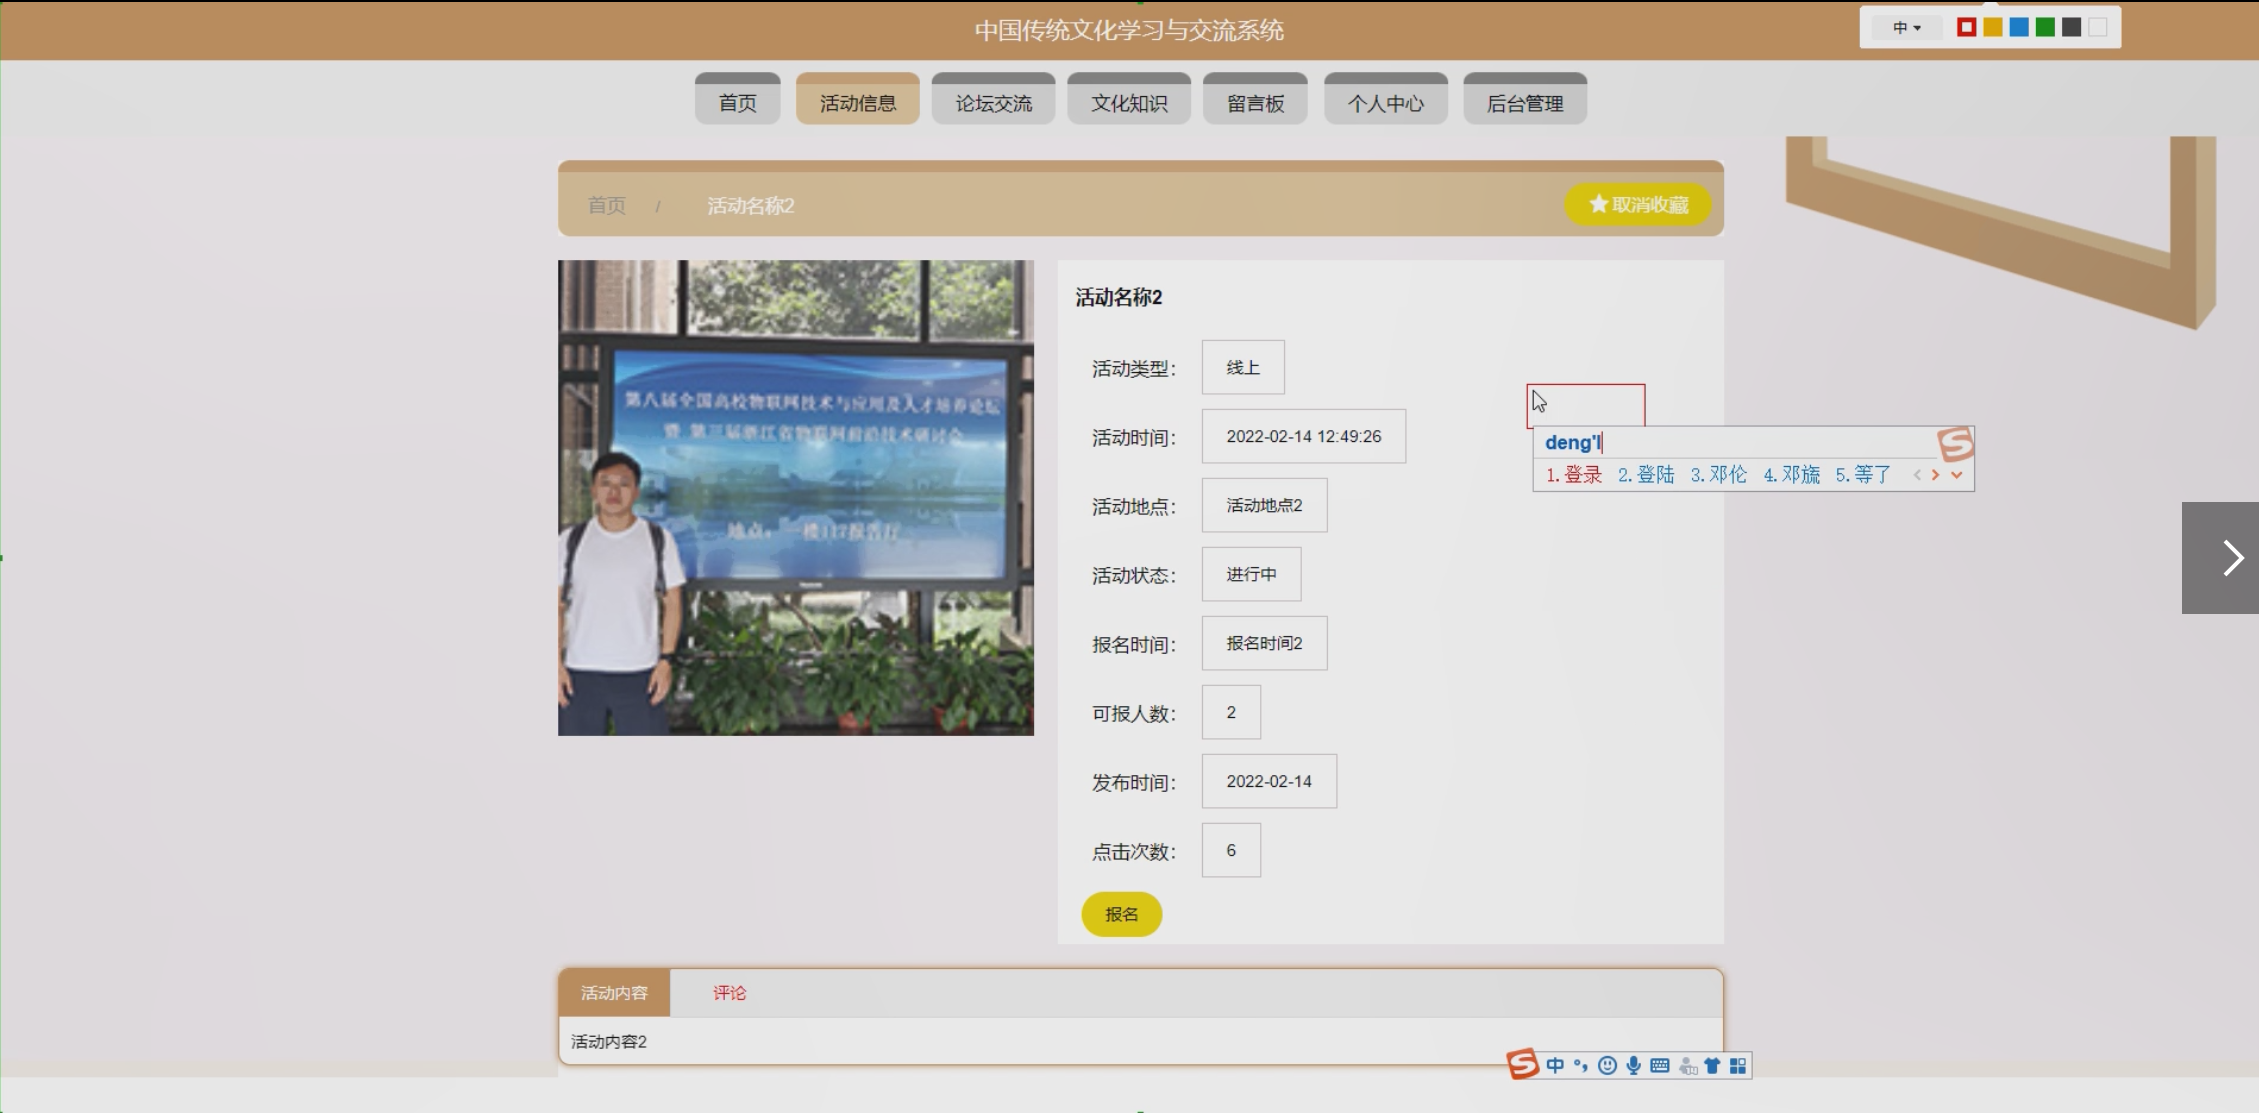Click the Sogou user account icon
Viewport: 2259px width, 1113px height.
pyautogui.click(x=1687, y=1066)
